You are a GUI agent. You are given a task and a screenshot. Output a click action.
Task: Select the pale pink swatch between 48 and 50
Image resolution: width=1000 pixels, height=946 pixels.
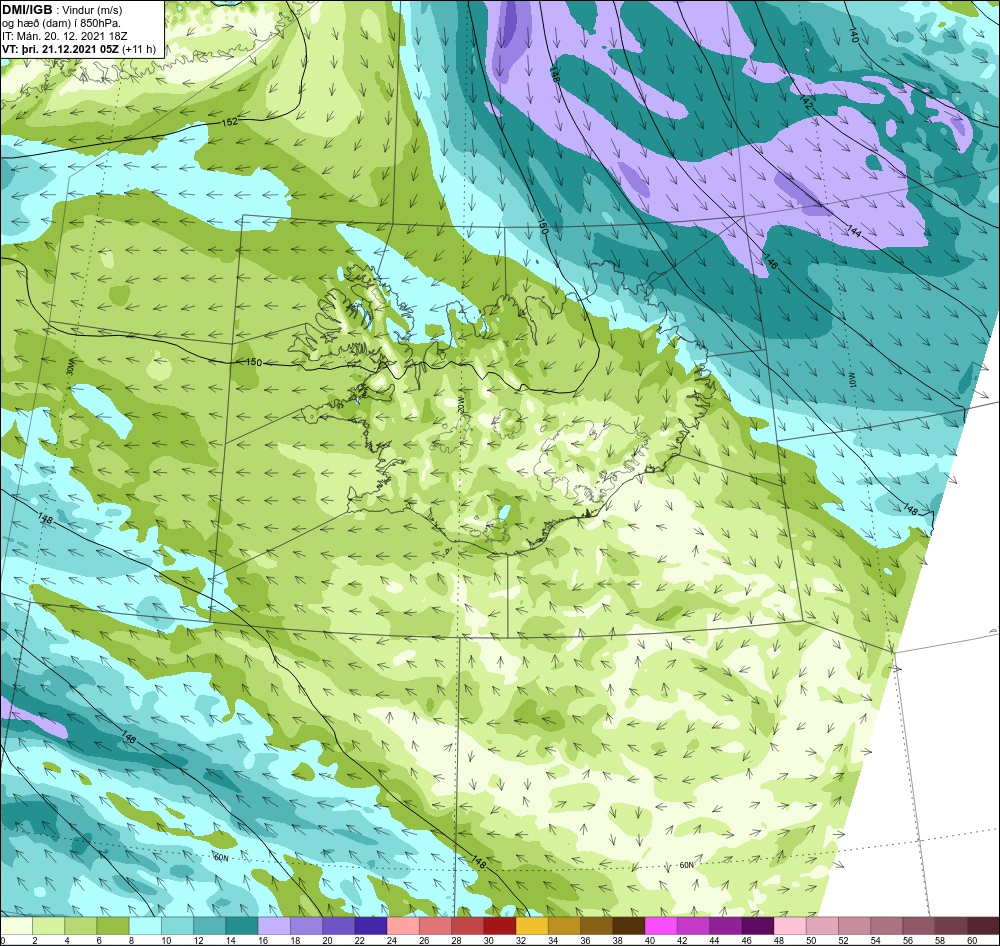tap(790, 926)
